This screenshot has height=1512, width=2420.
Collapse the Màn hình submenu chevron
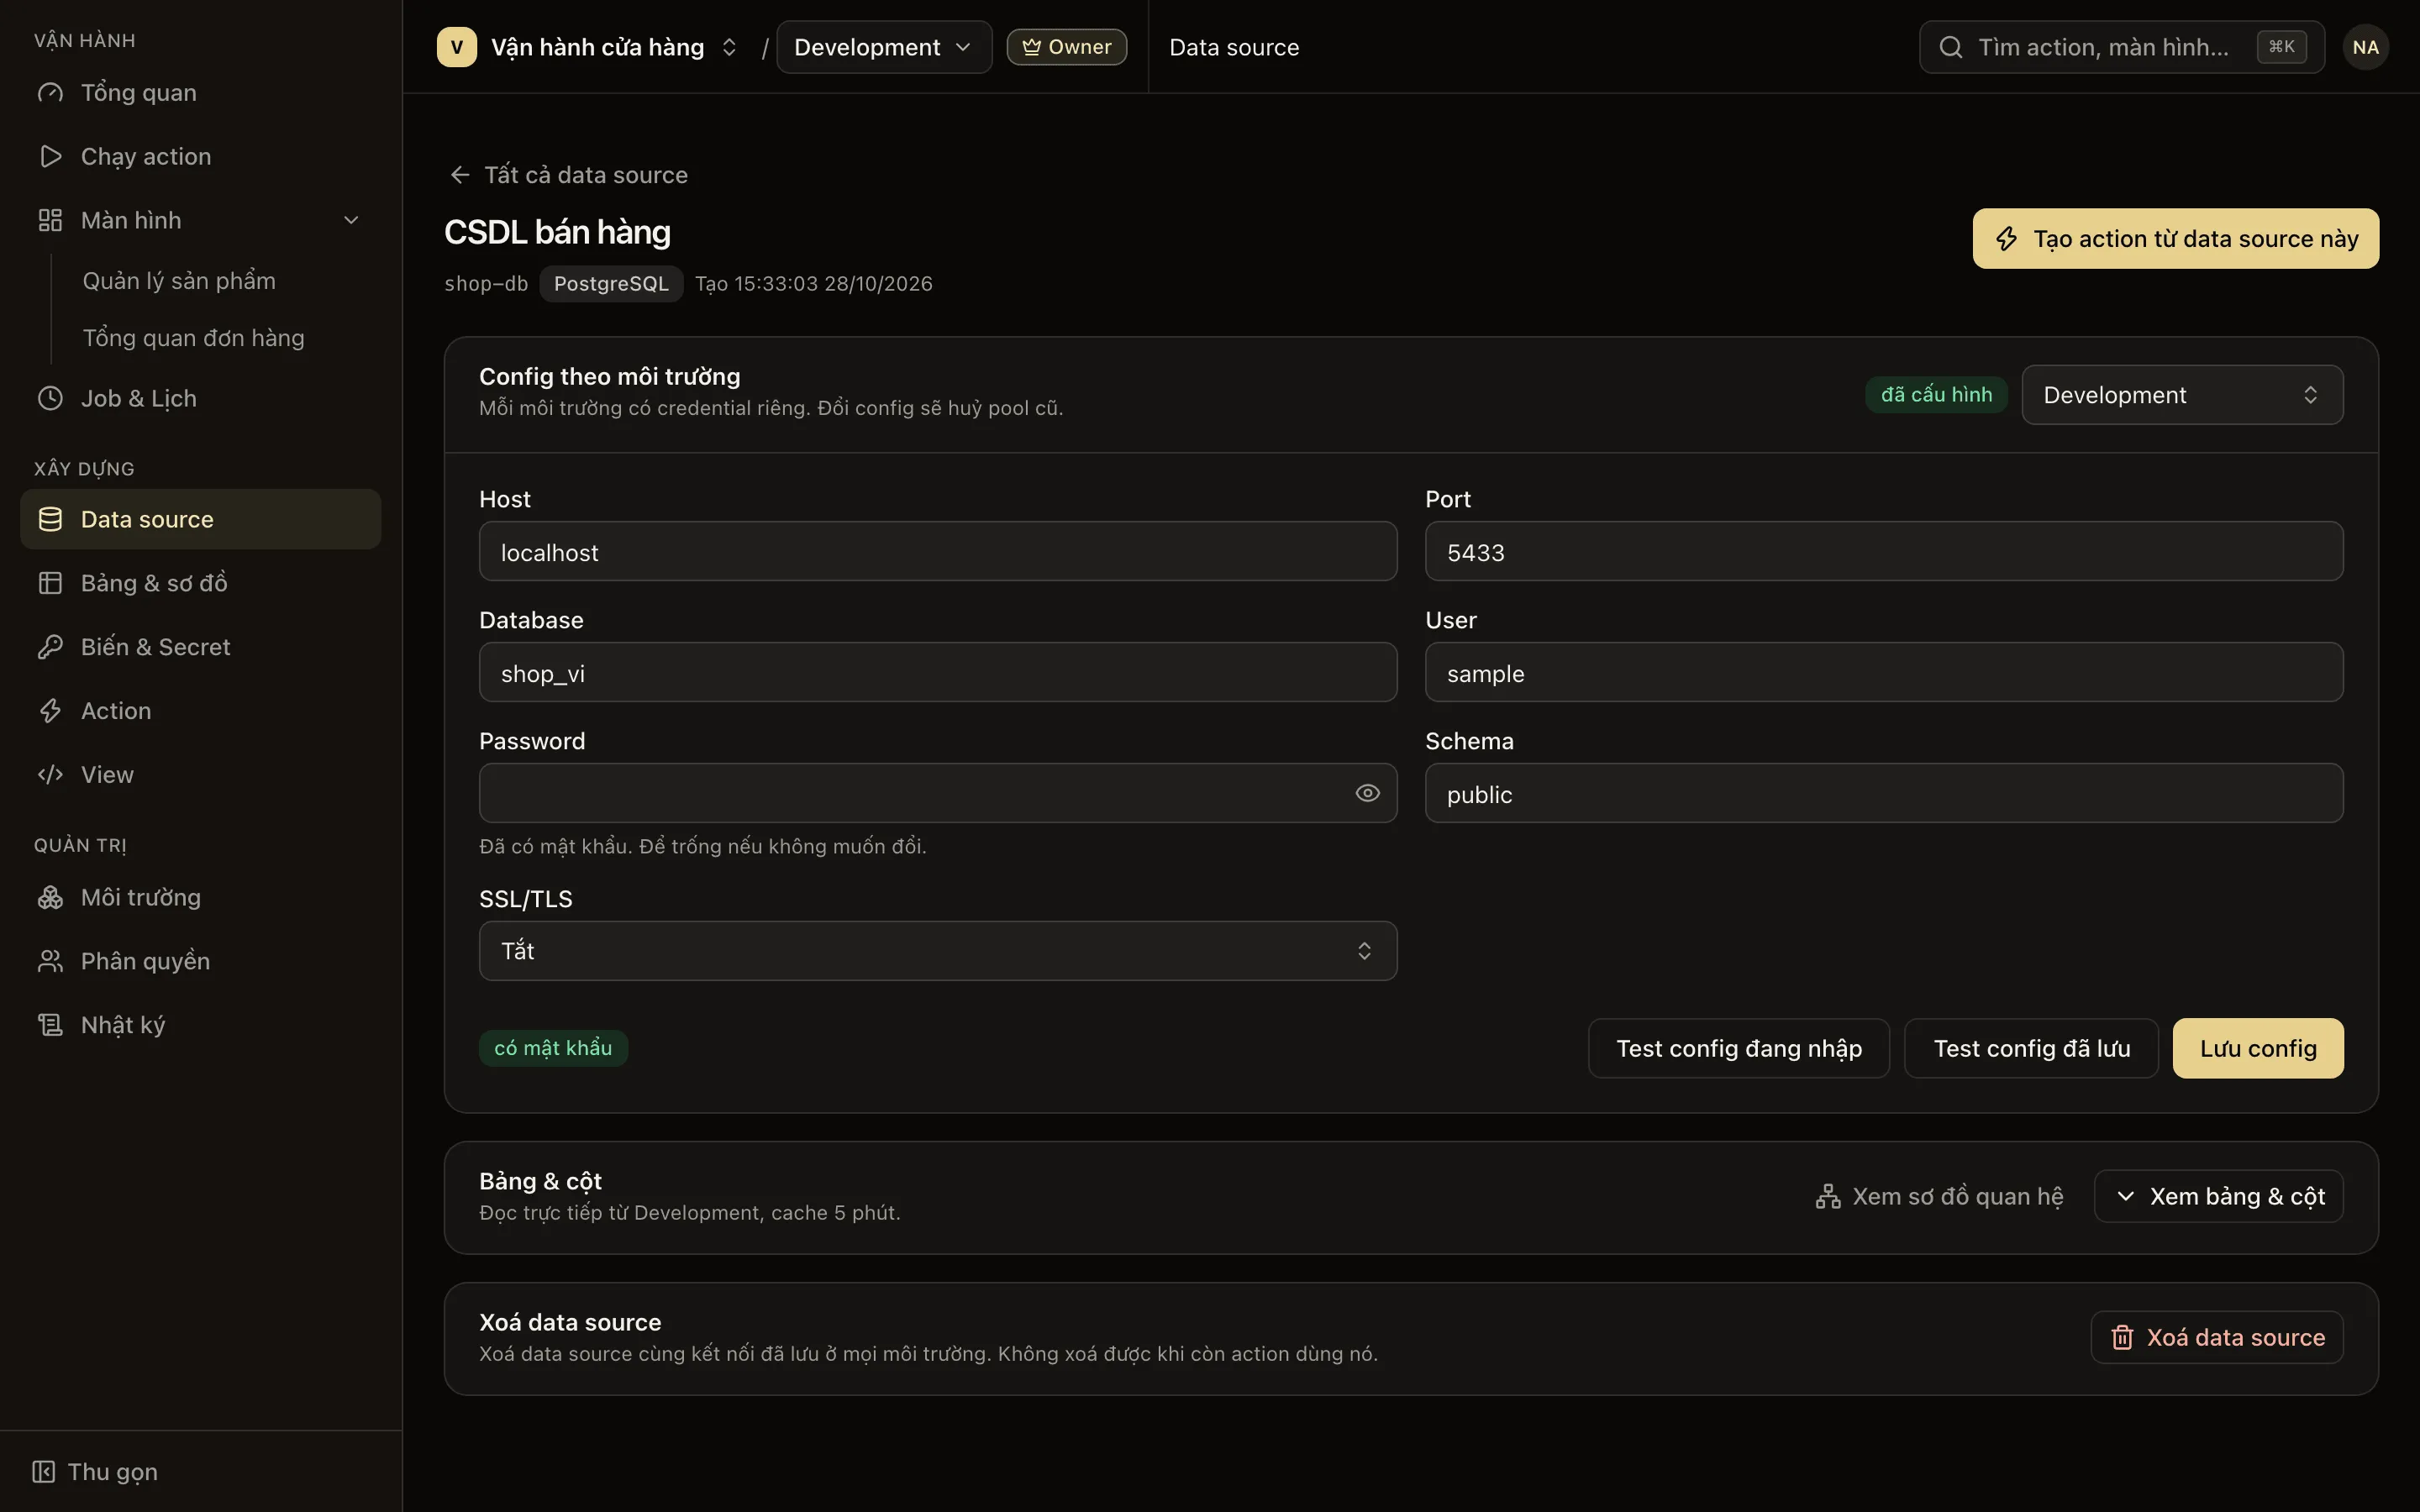351,220
